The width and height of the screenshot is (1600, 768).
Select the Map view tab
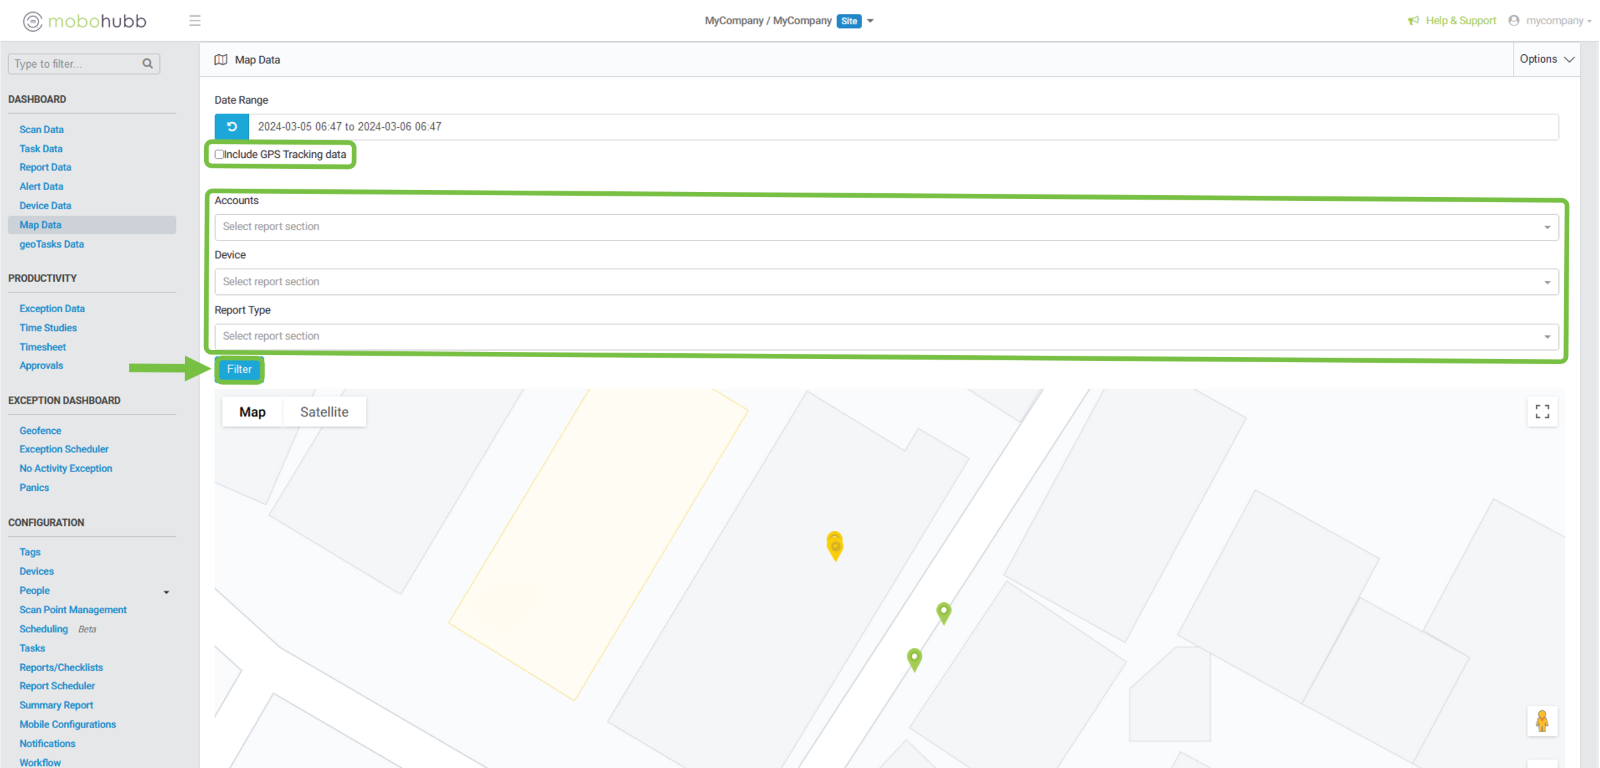[253, 412]
